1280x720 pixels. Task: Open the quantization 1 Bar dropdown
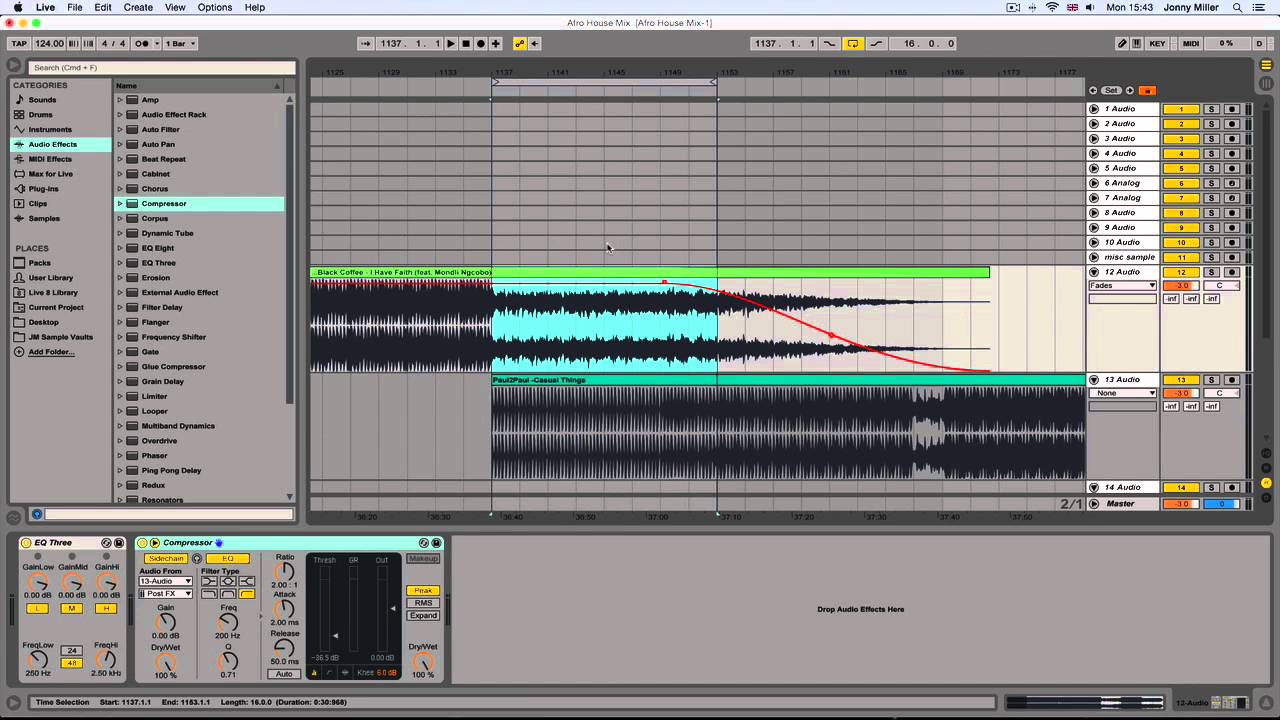click(x=180, y=43)
